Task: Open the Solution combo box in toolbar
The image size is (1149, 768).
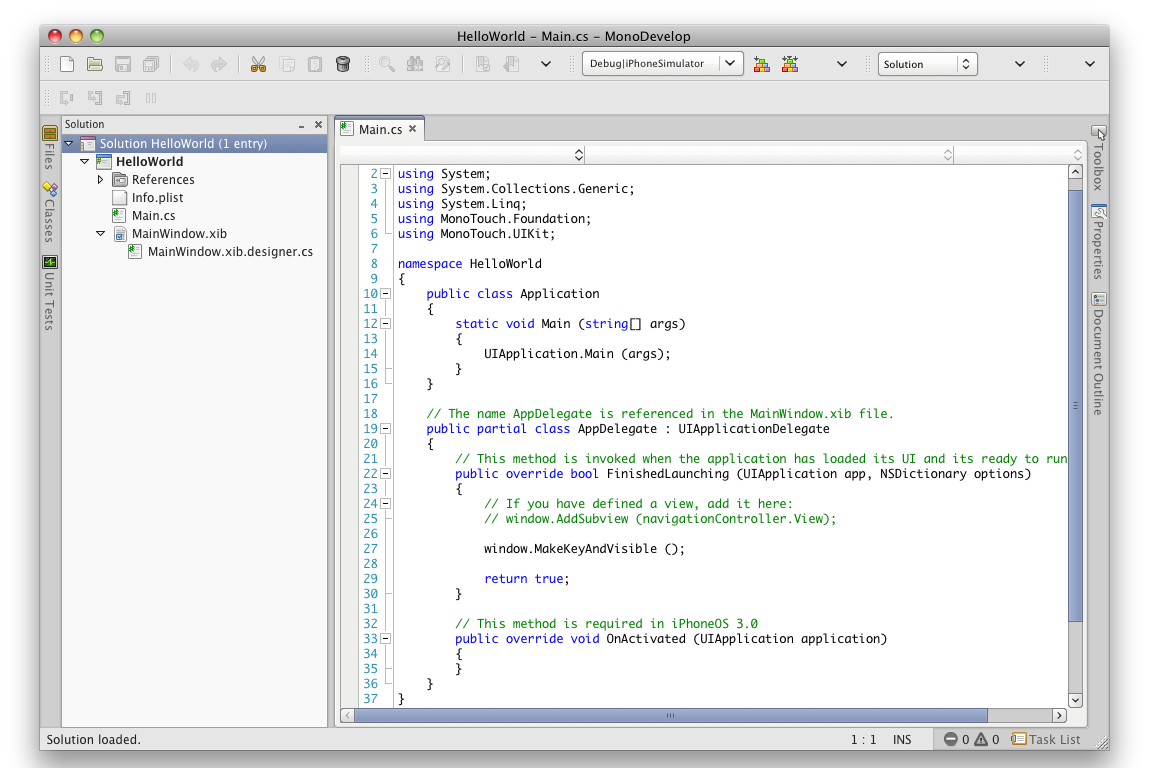Action: point(927,64)
